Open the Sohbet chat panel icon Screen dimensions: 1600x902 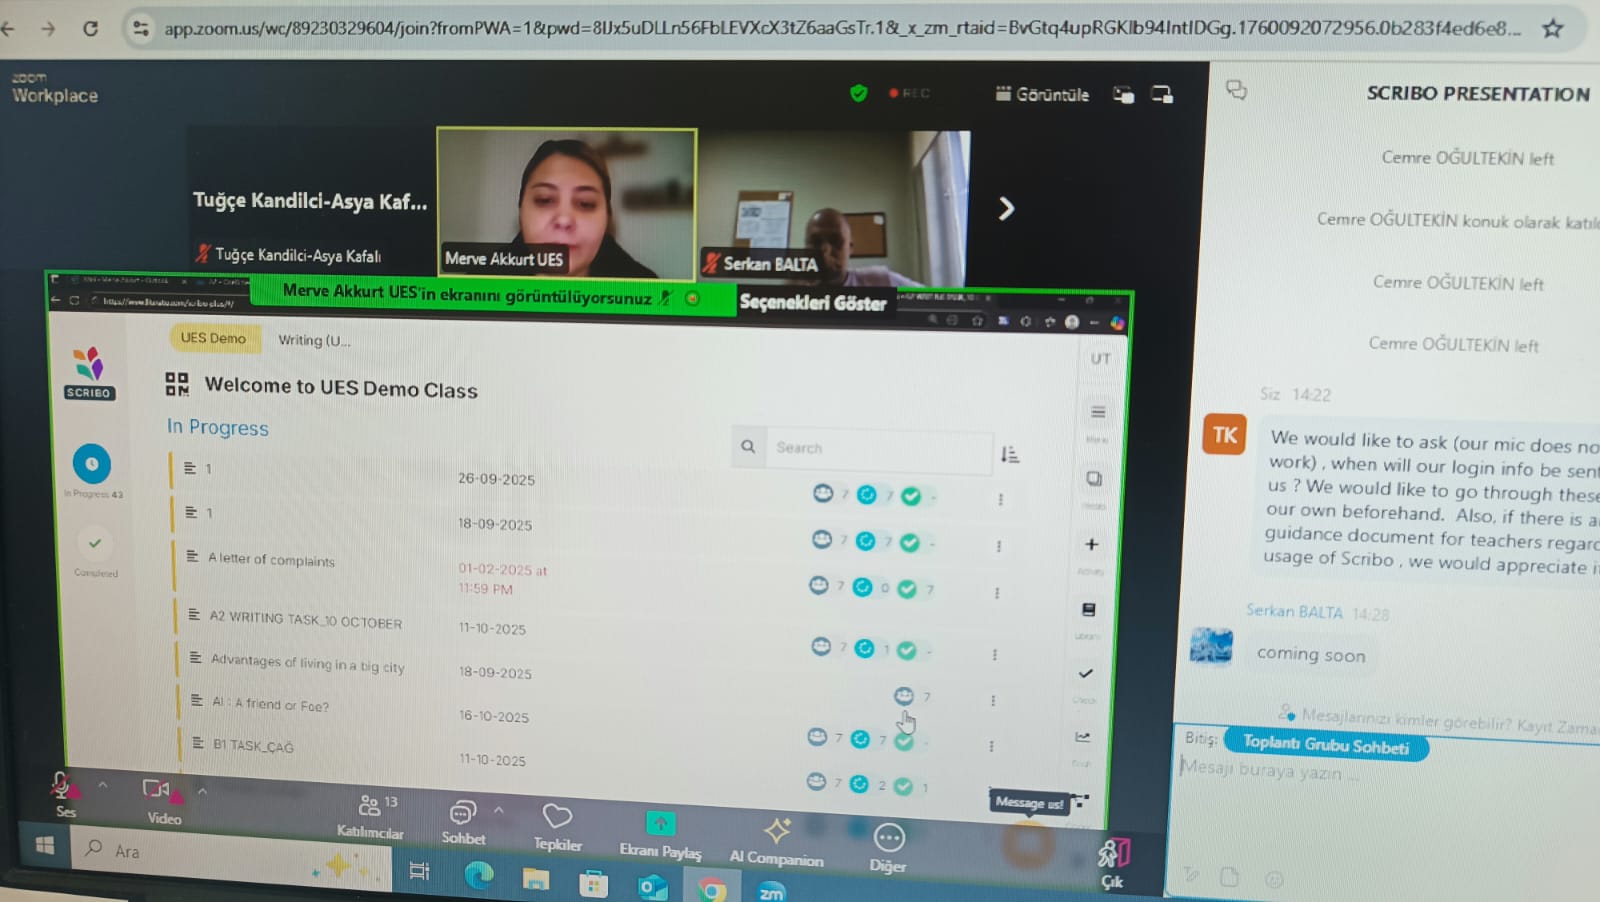coord(462,812)
